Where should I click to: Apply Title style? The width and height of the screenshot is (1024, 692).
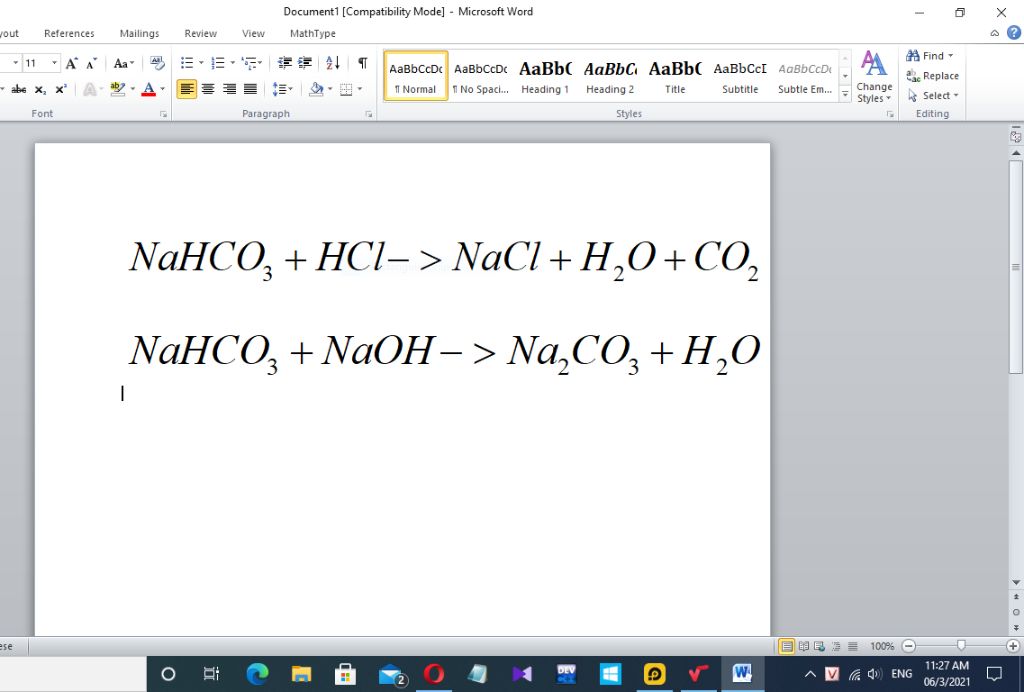click(x=675, y=76)
